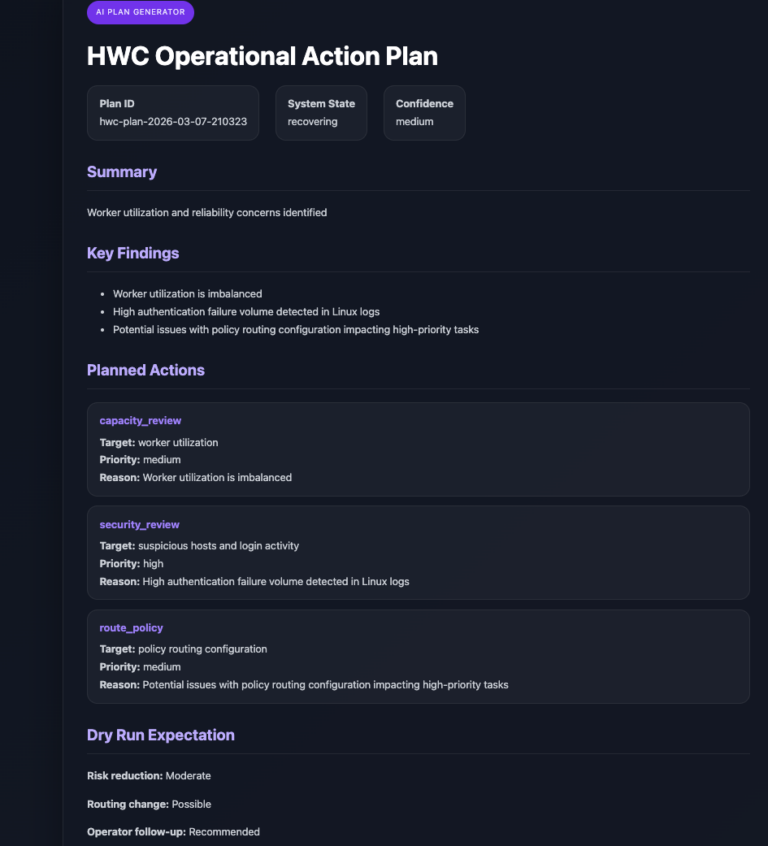768x846 pixels.
Task: Click the System State recovering card
Action: (321, 112)
